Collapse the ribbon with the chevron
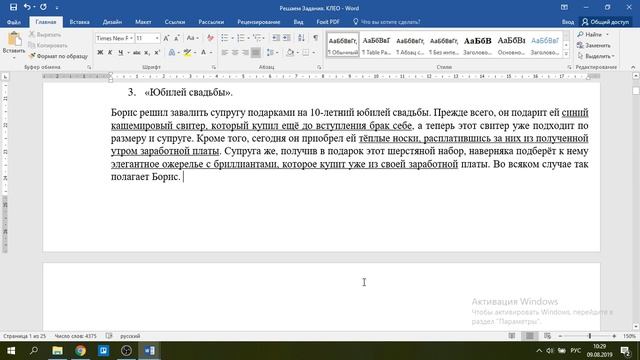 633,67
